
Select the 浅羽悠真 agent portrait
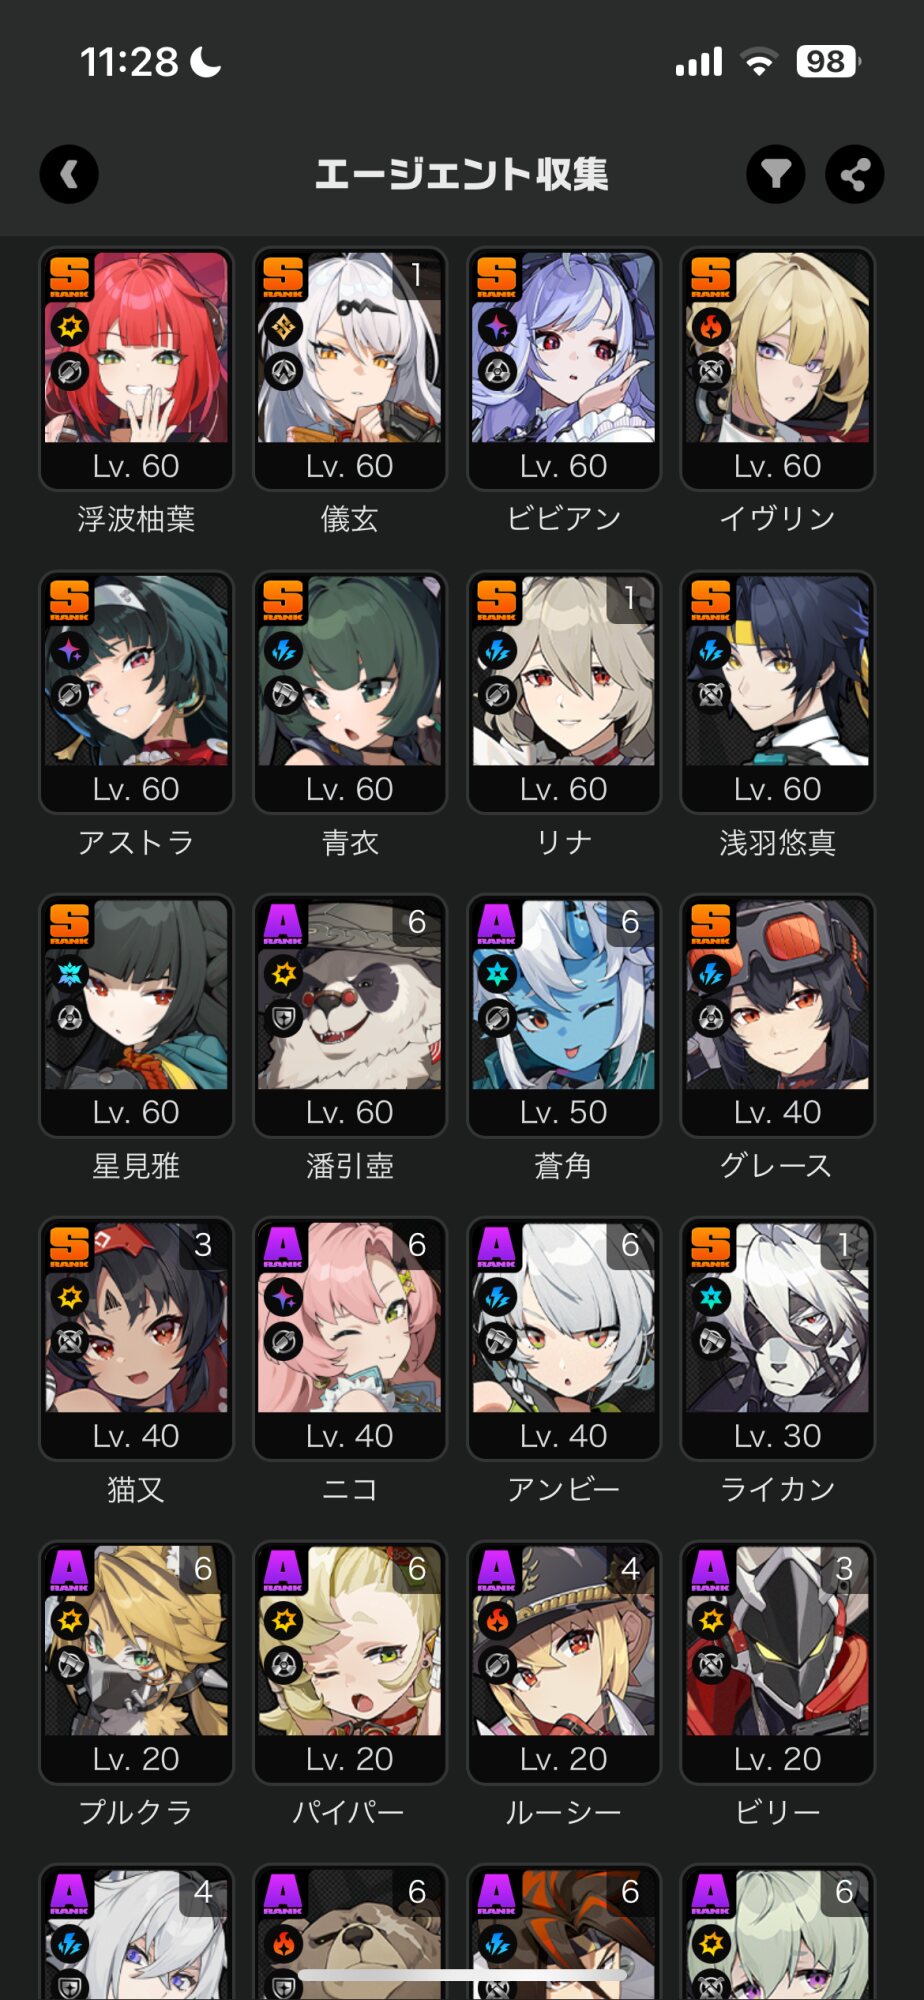click(x=777, y=670)
